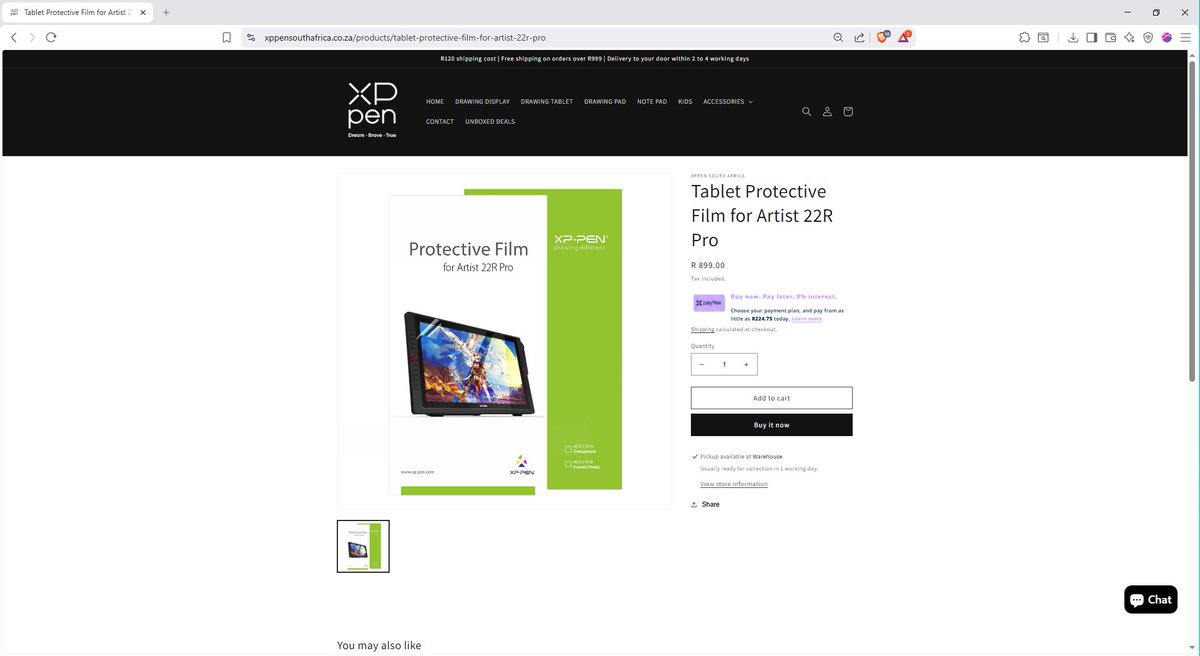
Task: Click the zoom magnifier icon in address bar
Action: tap(838, 37)
